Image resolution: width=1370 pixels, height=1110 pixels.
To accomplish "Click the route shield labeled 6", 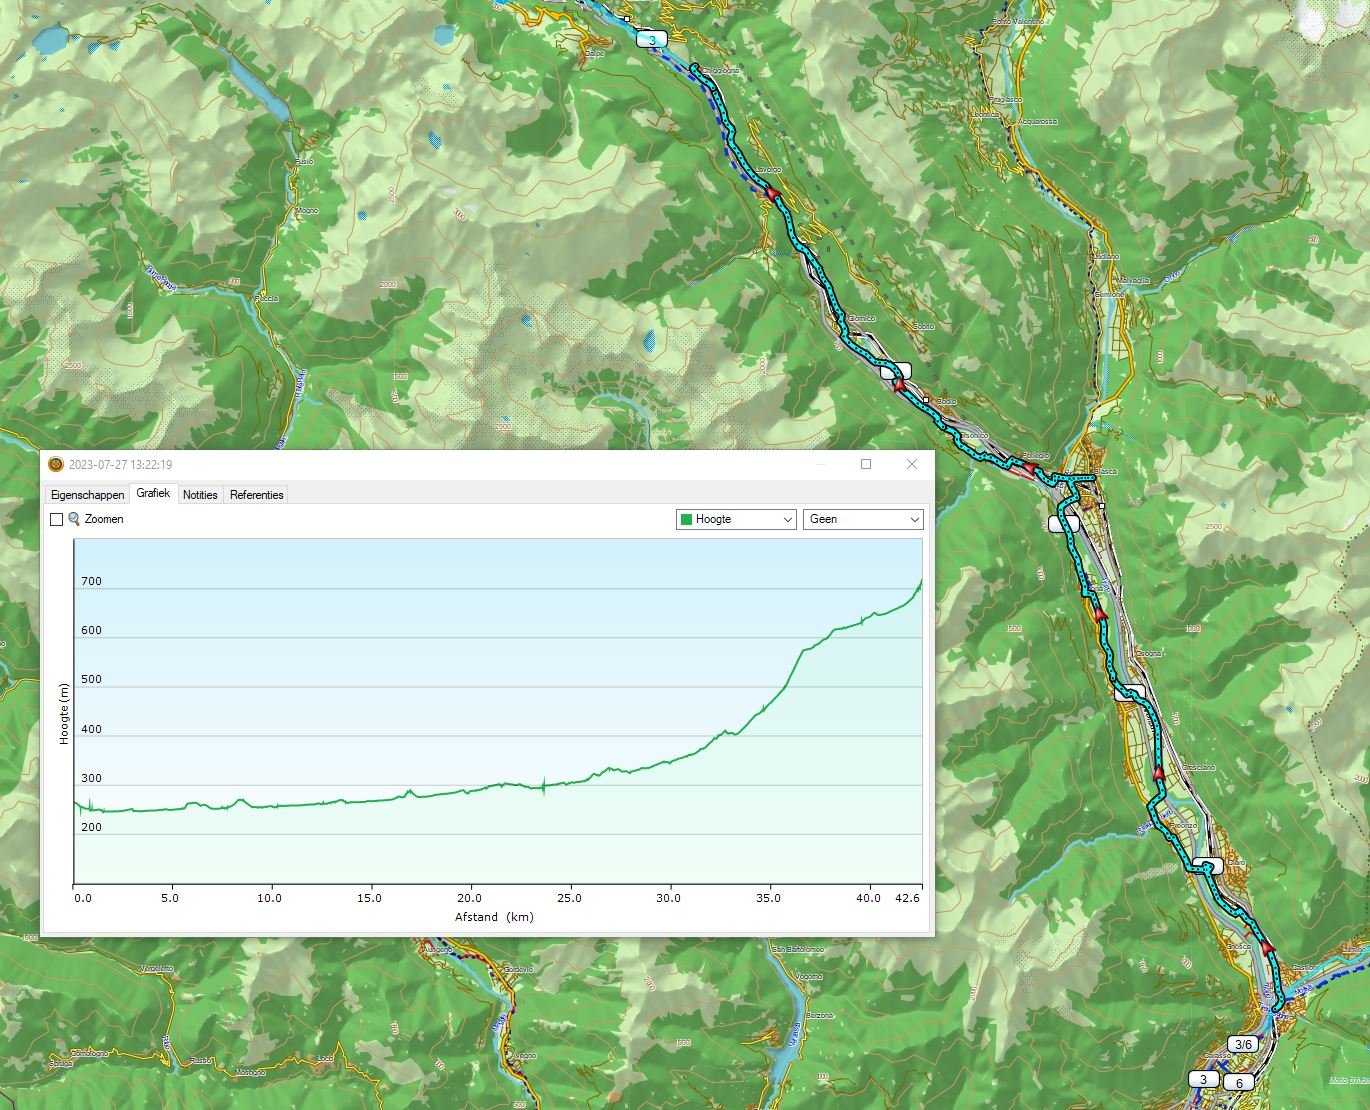I will tap(1238, 1083).
